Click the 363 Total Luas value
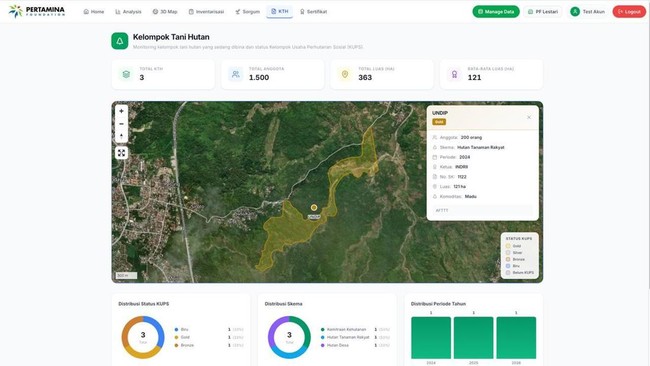Viewport: 650px width, 366px height. 365,78
